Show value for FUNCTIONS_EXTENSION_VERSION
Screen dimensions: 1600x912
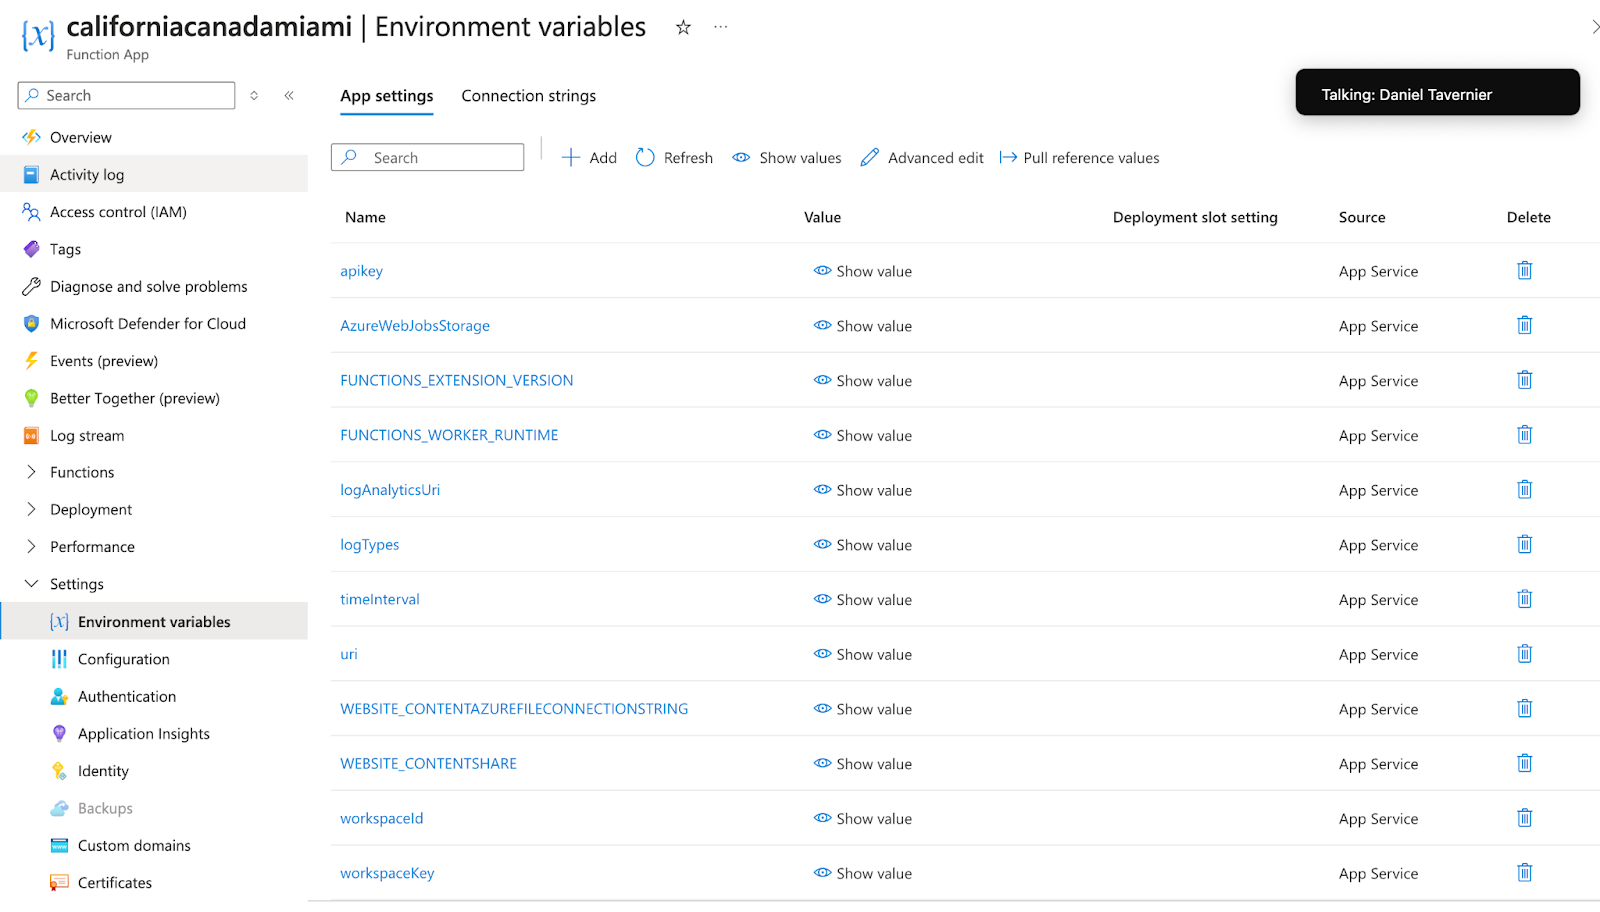(x=862, y=381)
